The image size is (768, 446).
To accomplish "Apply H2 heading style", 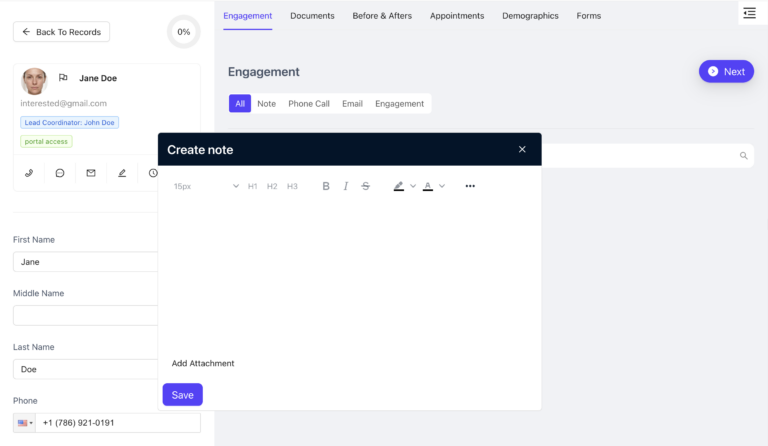I will (x=272, y=186).
